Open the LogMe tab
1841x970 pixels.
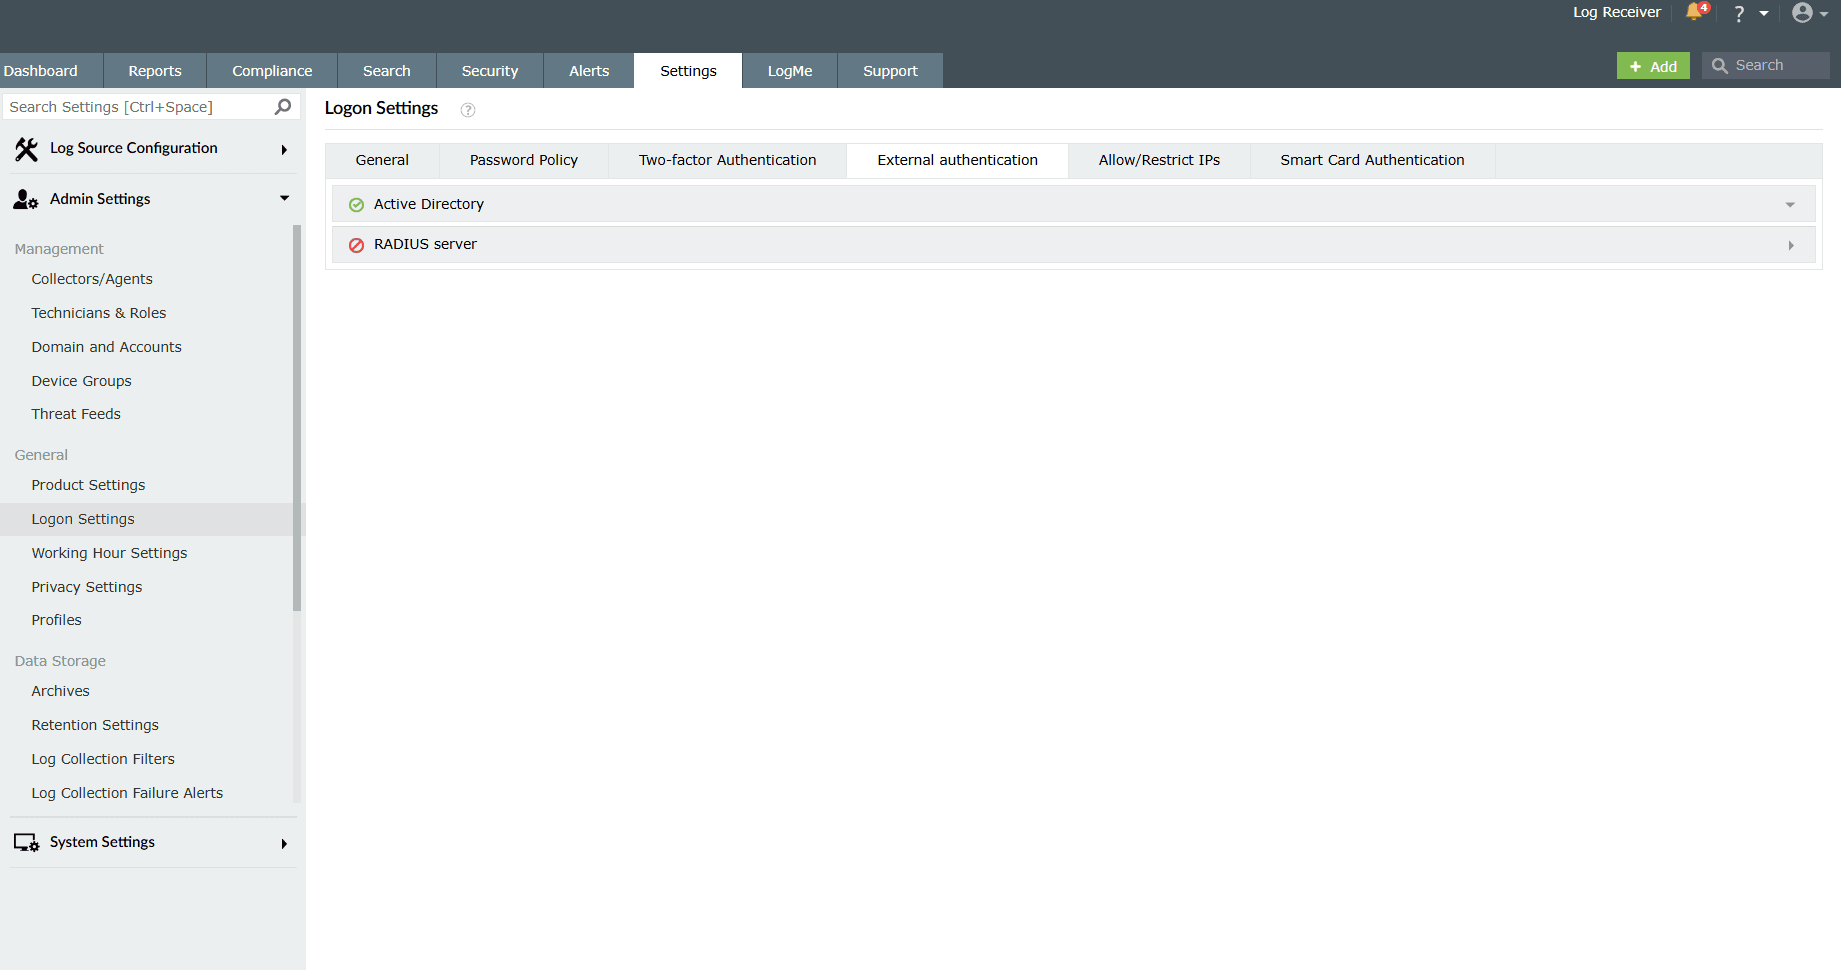click(790, 71)
